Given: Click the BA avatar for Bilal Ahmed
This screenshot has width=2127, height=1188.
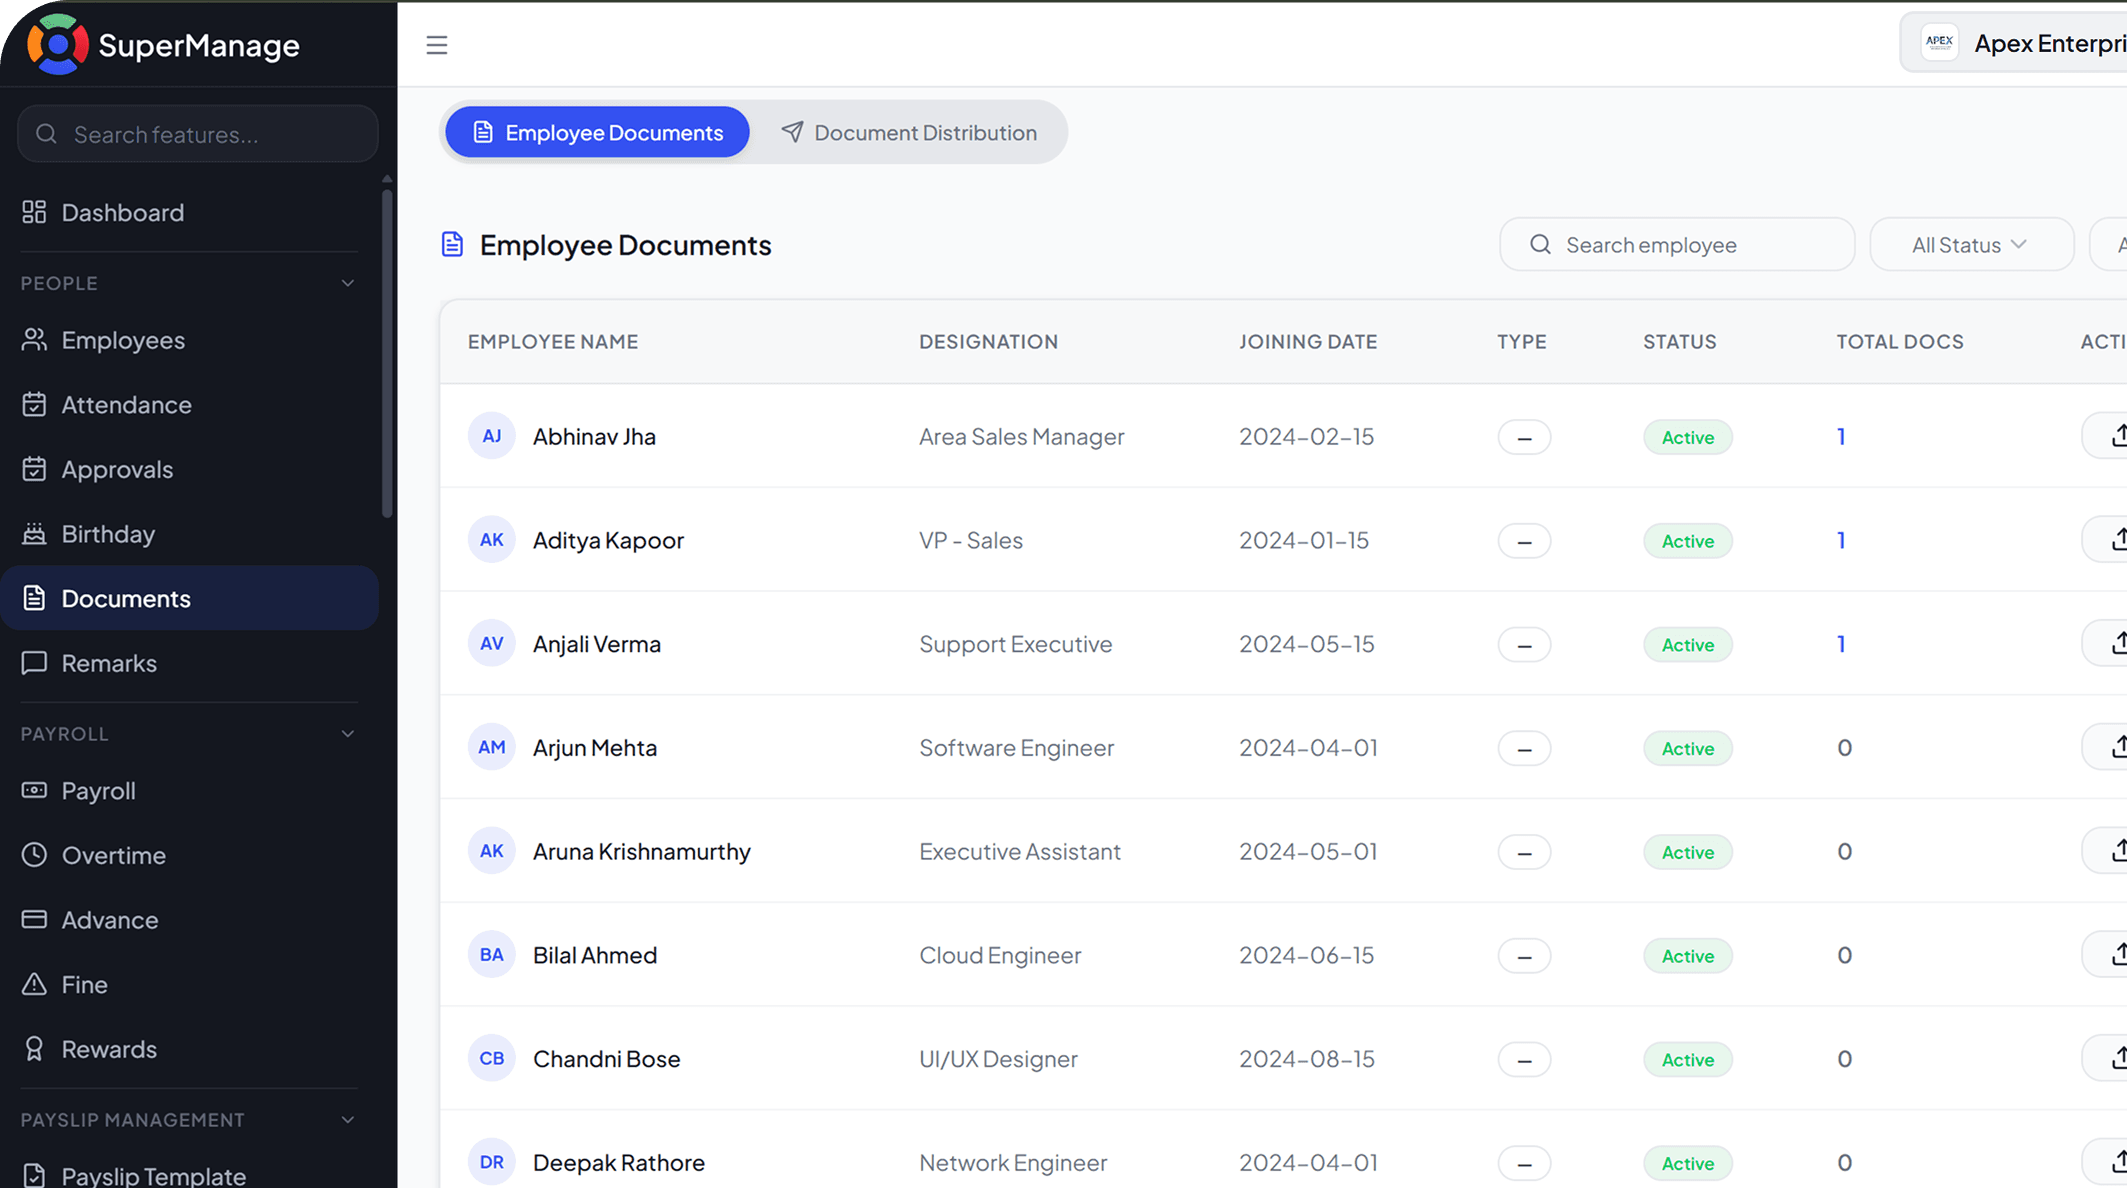Looking at the screenshot, I should pyautogui.click(x=491, y=955).
